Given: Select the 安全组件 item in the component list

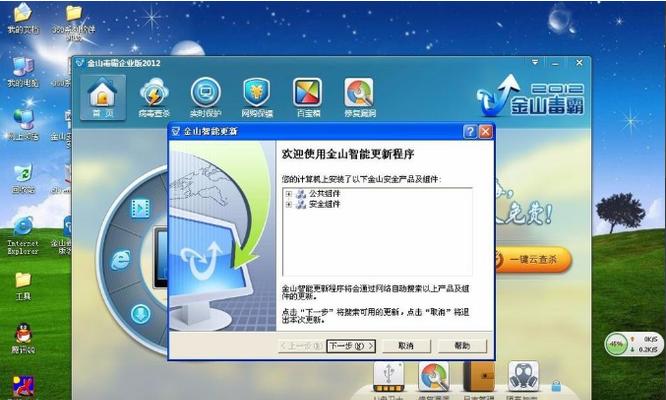Looking at the screenshot, I should coord(325,204).
